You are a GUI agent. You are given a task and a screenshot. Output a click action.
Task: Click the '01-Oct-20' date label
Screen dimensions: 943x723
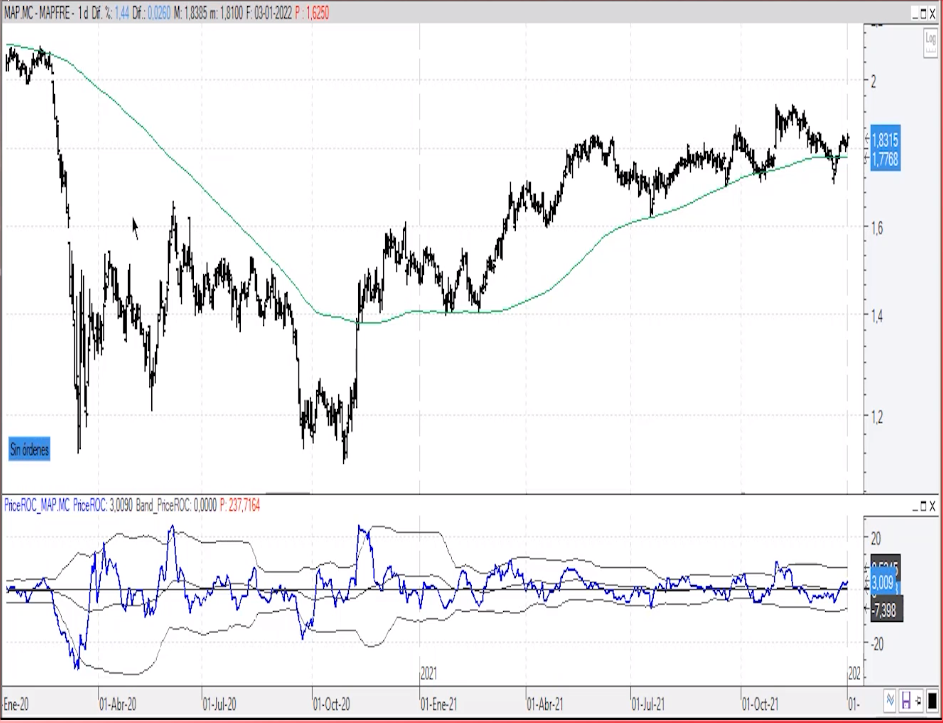[332, 704]
